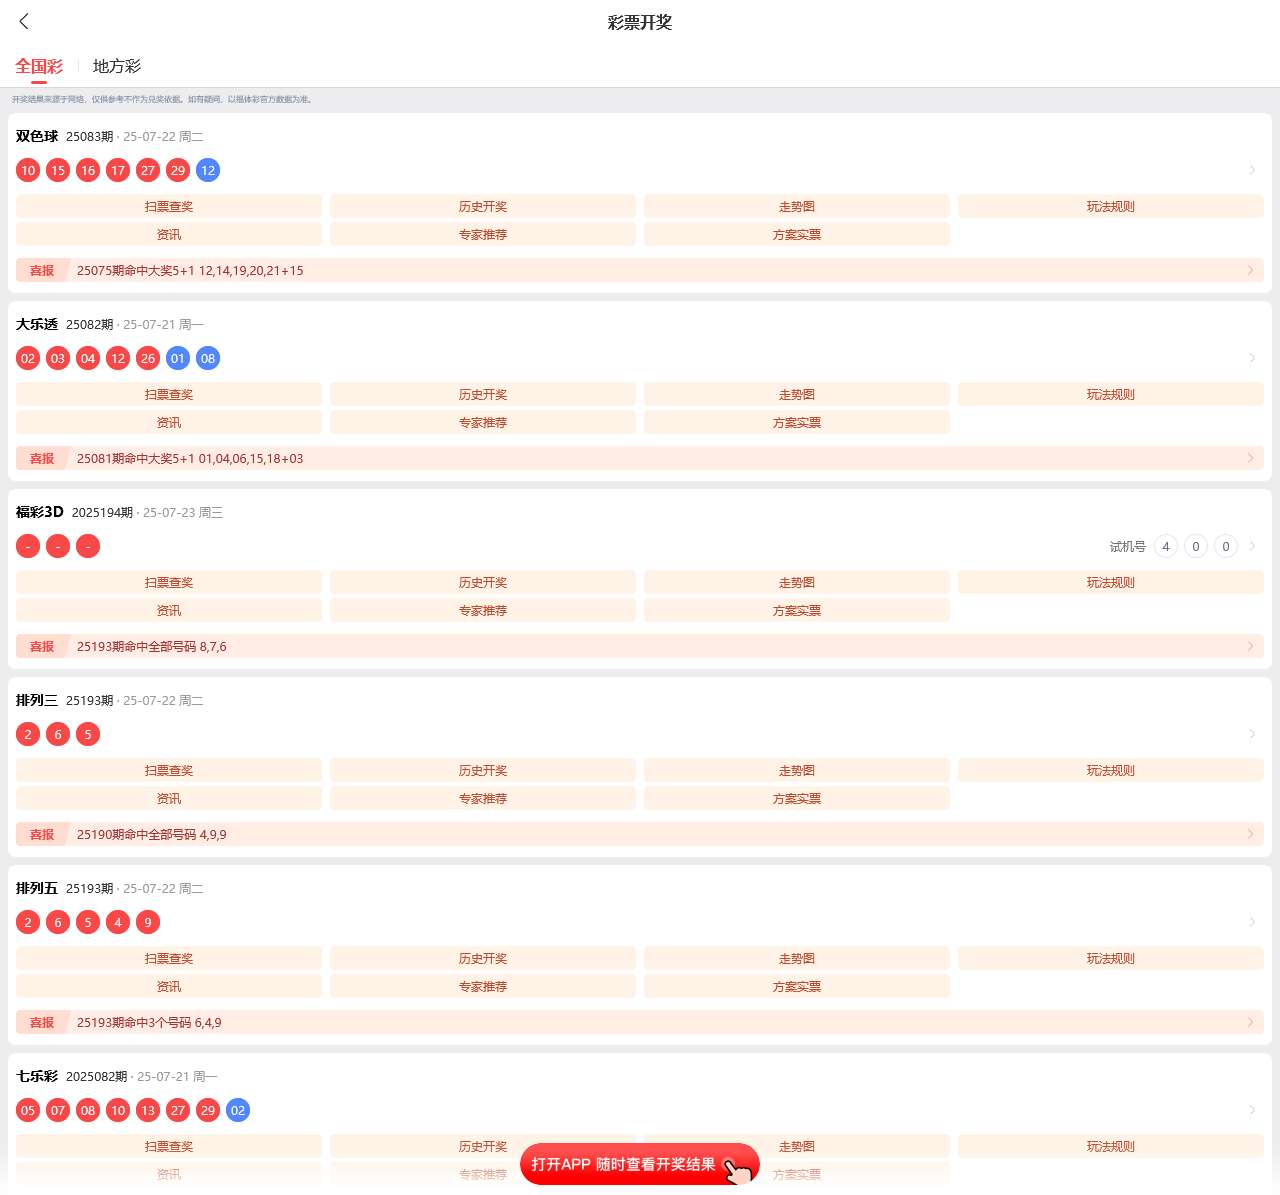This screenshot has height=1195, width=1280.
Task: View 走势图 for 福彩3D
Action: coord(797,582)
